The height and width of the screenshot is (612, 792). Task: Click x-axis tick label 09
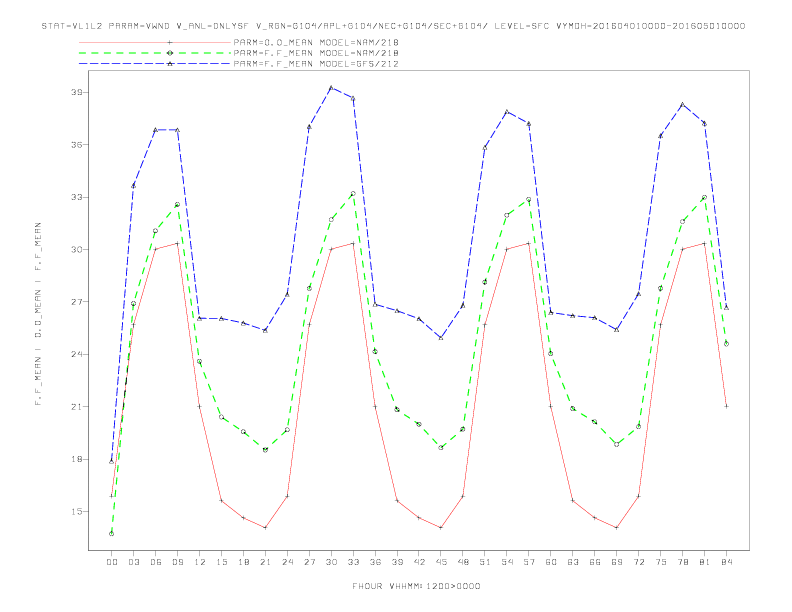point(177,562)
